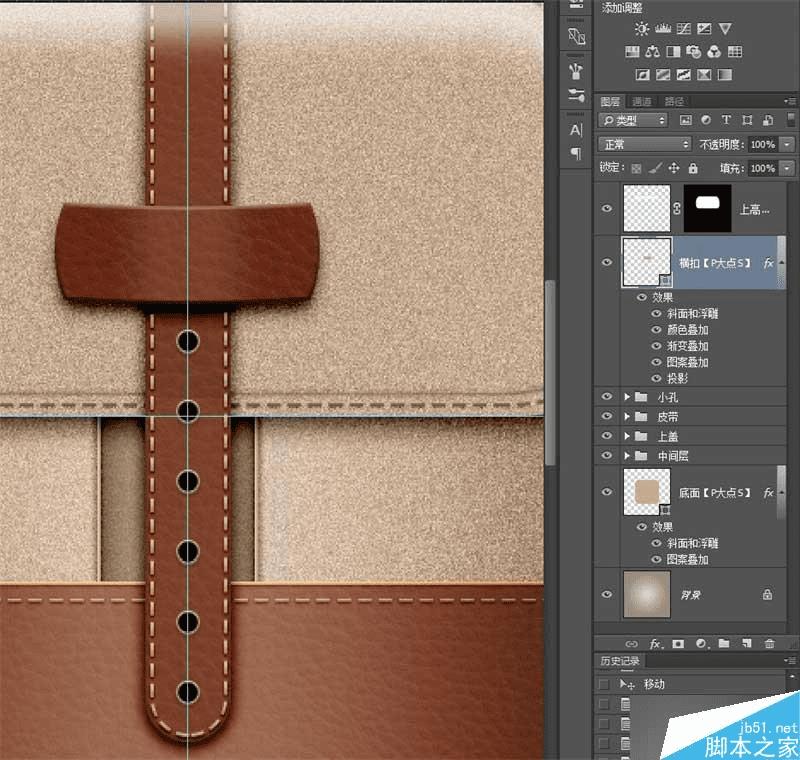Switch to the 路径 tab
Screen dimensions: 800x760
point(674,101)
